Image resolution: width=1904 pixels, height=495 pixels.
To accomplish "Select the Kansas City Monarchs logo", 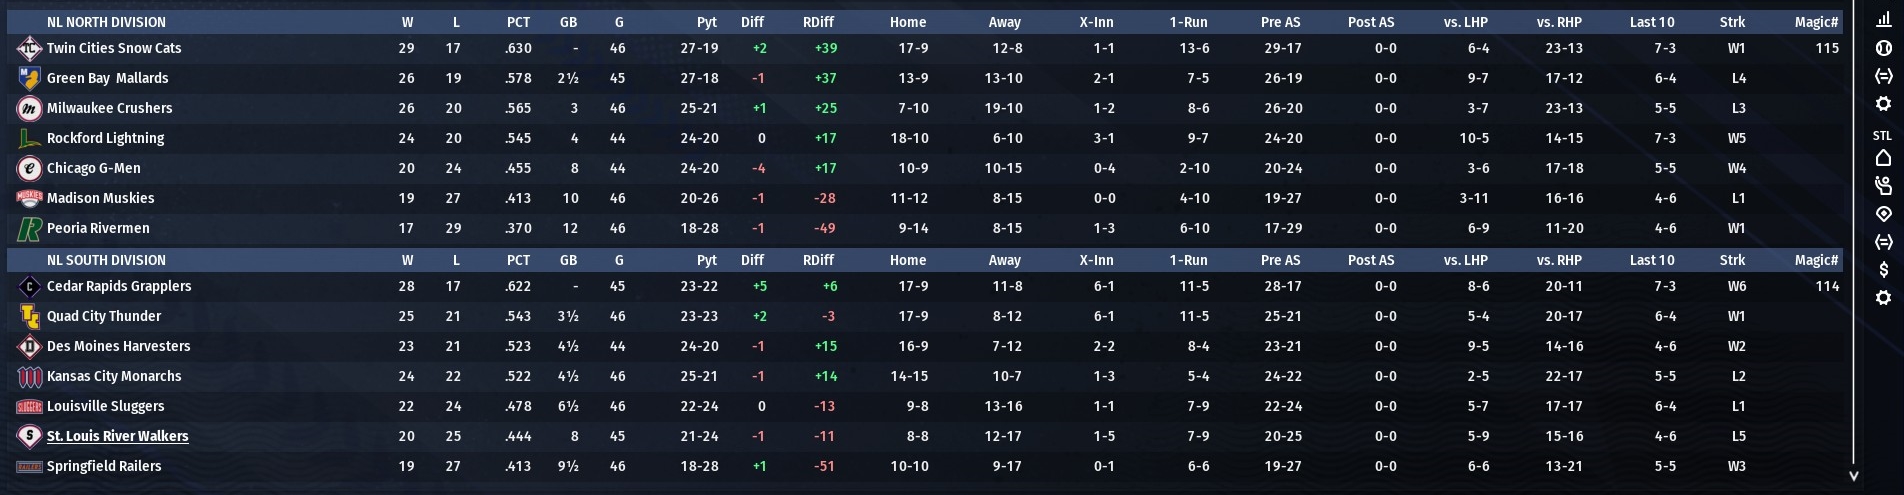I will click(29, 376).
